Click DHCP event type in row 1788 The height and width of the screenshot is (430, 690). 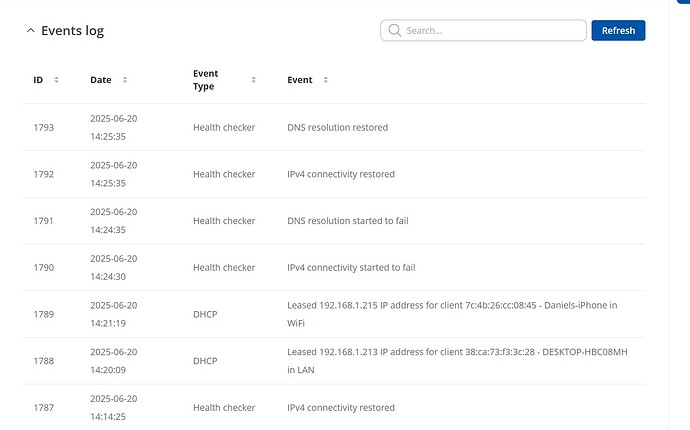click(205, 360)
